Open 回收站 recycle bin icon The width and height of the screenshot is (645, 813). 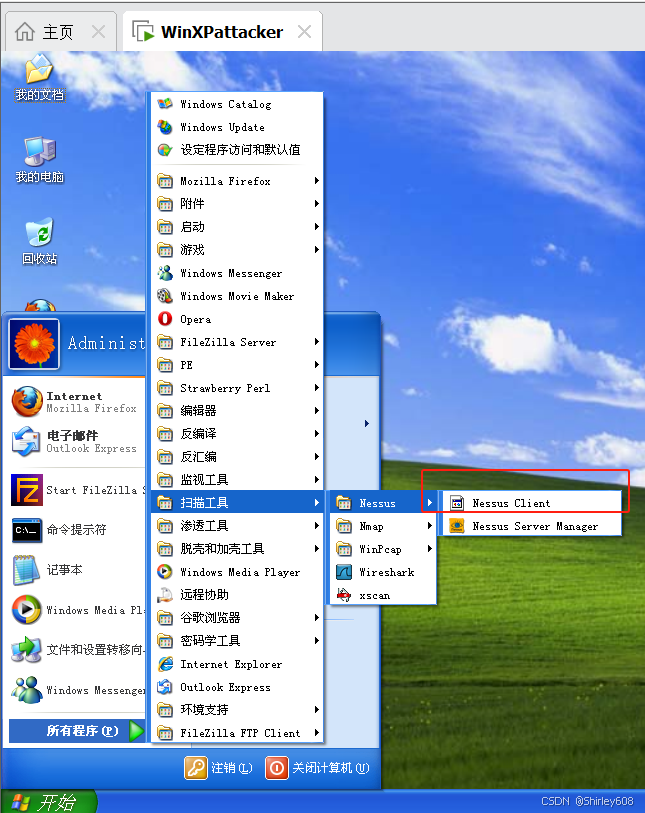[39, 242]
